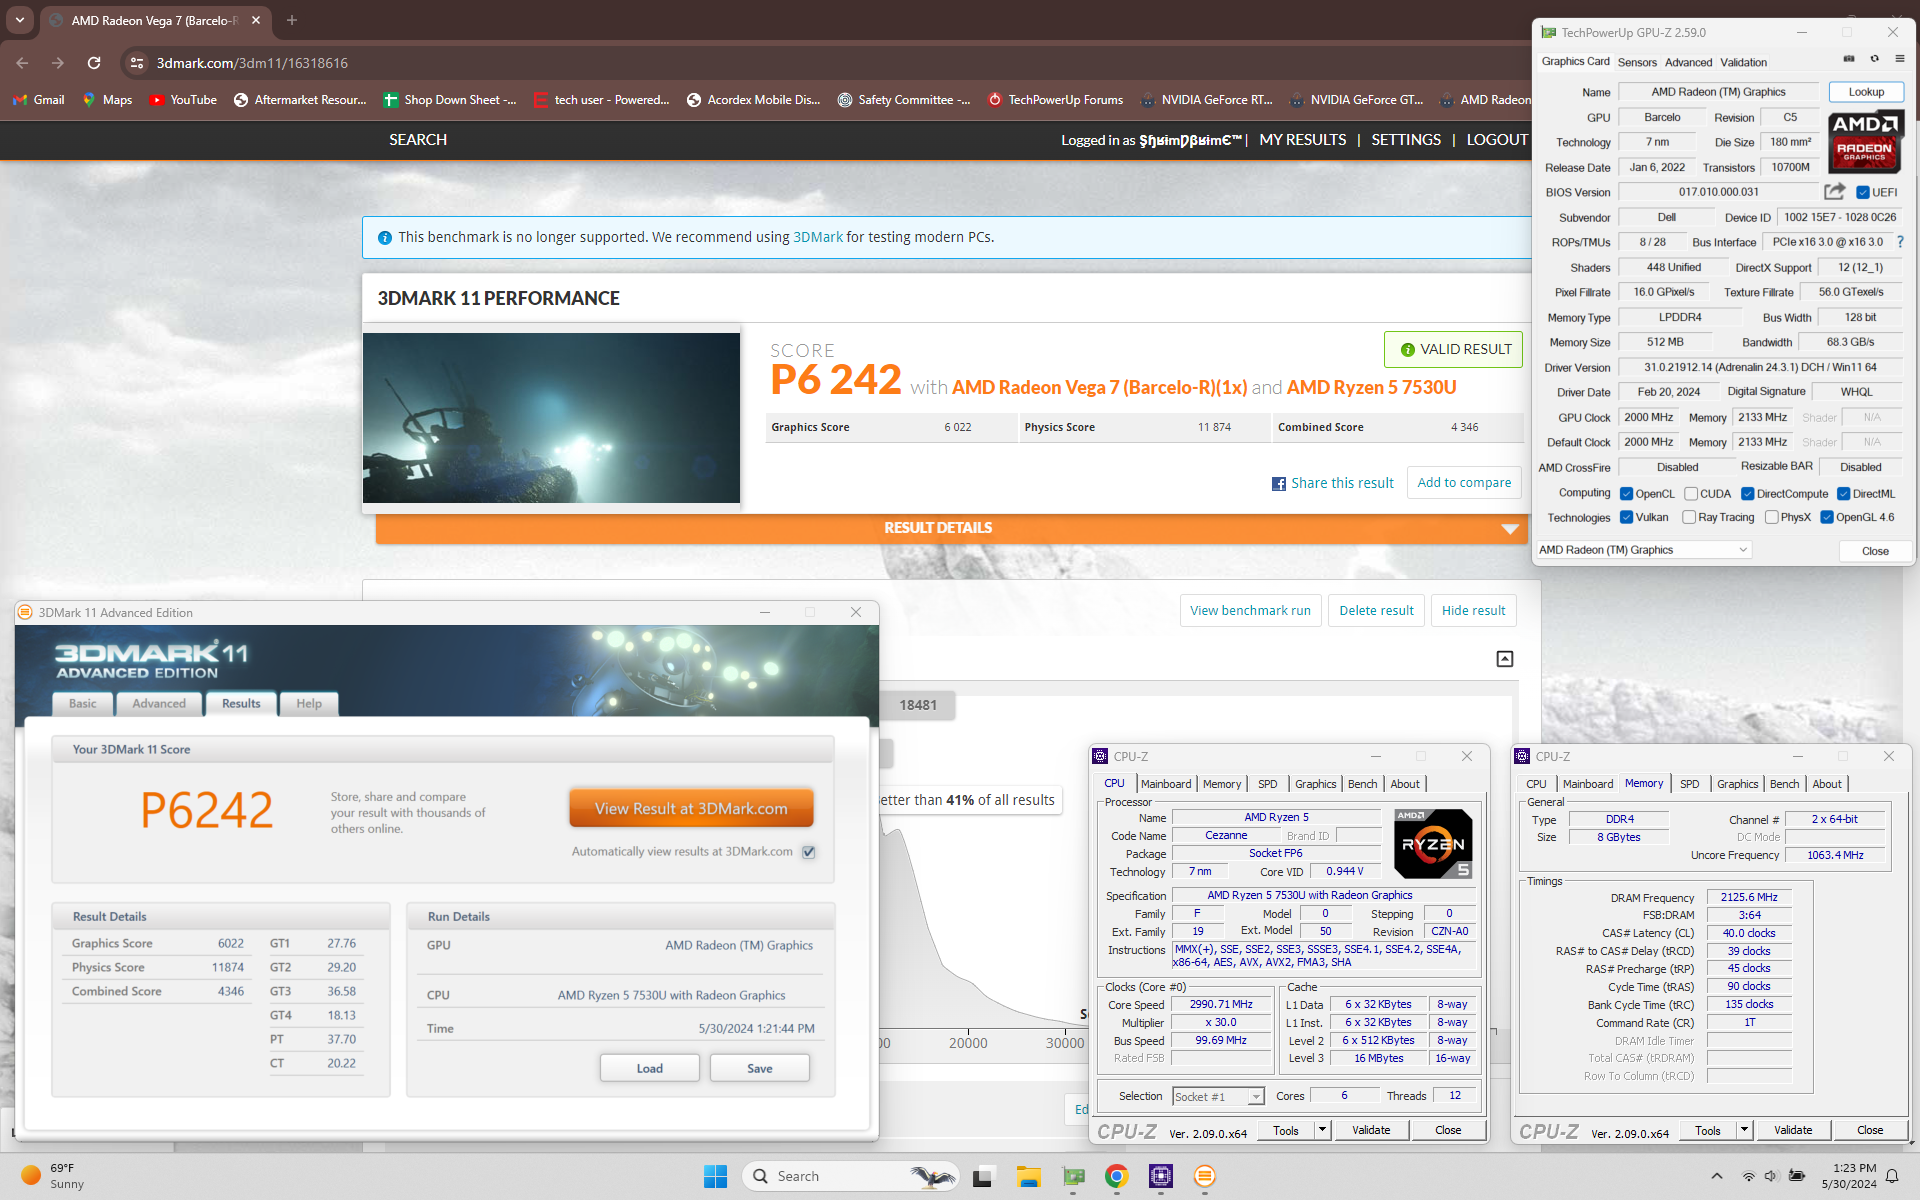This screenshot has width=1920, height=1200.
Task: Open File Explorer from the taskbar
Action: point(1029,1176)
